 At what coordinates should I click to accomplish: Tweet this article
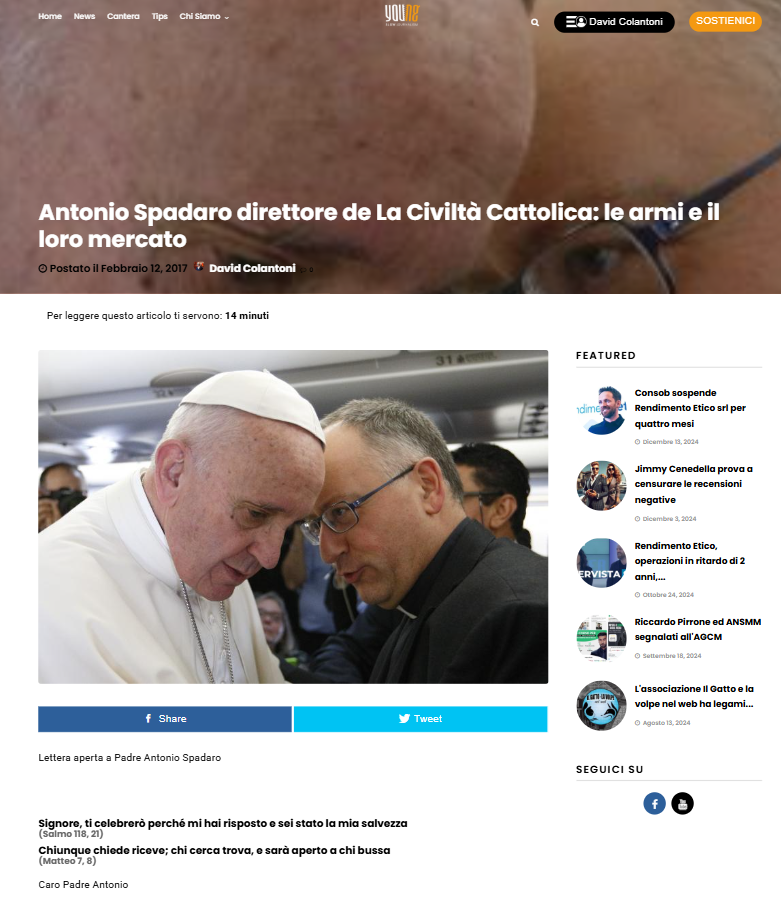[x=420, y=719]
